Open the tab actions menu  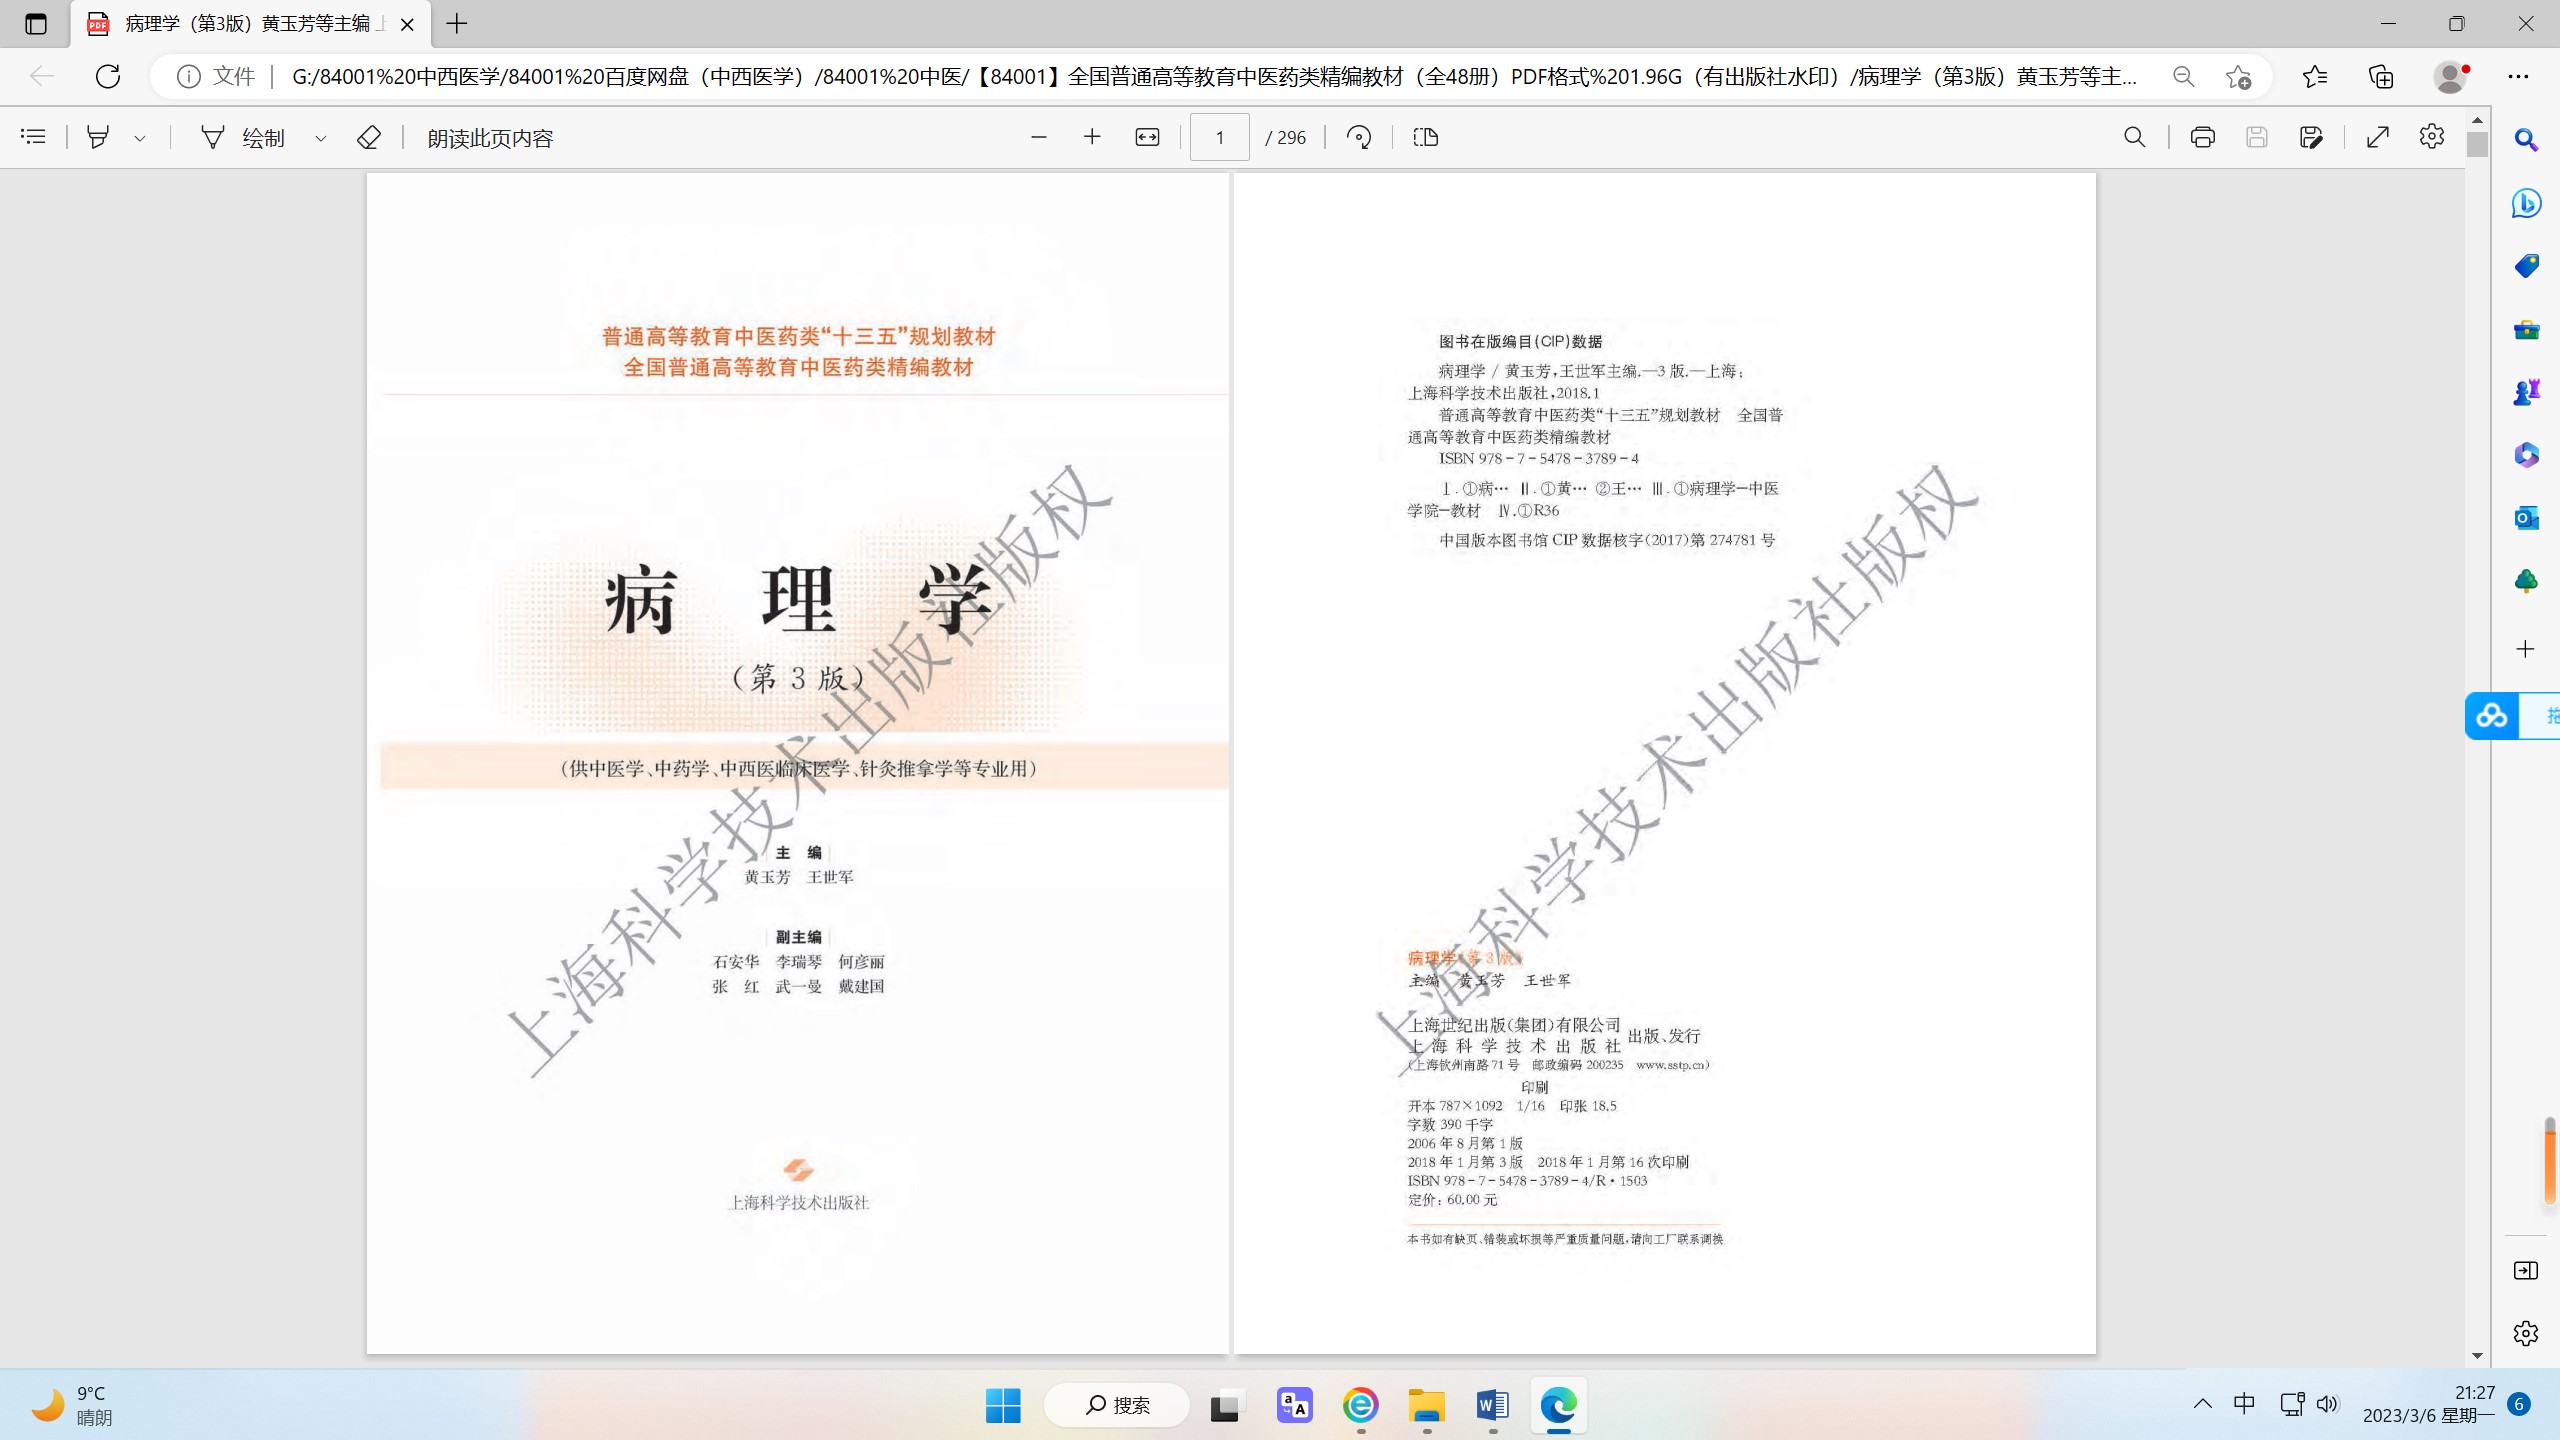[36, 24]
